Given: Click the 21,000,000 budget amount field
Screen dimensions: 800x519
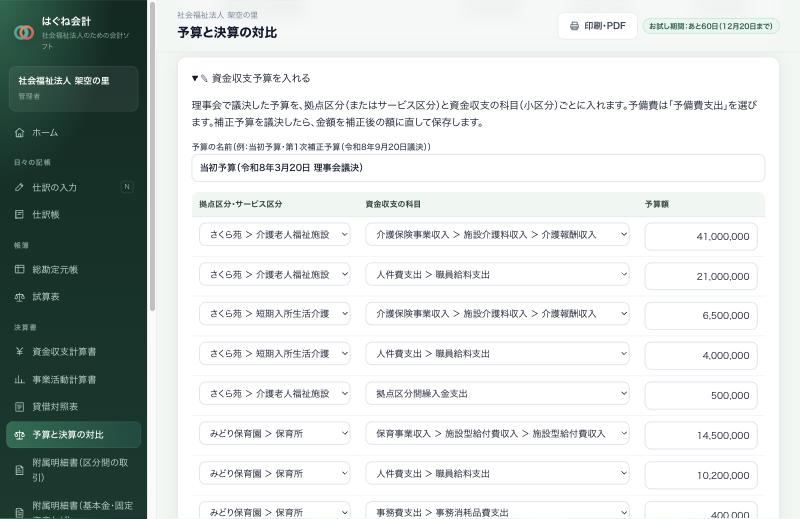Looking at the screenshot, I should click(x=701, y=276).
